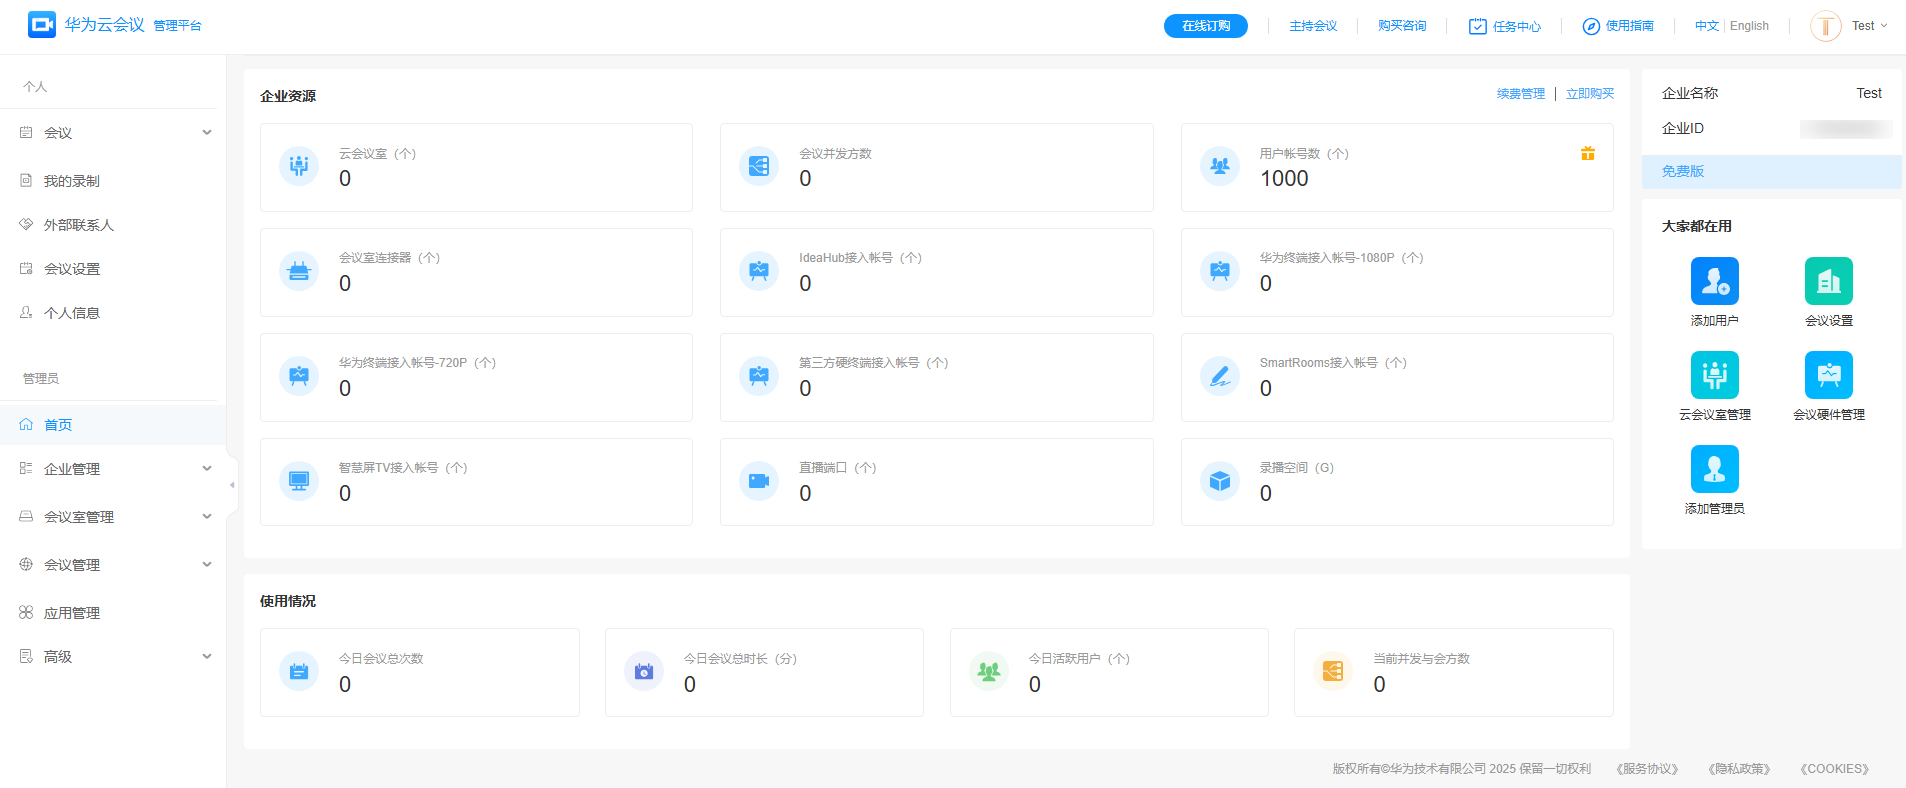Click the 添加用户 (Add User) icon
Screen dimensions: 1906x788
tap(1714, 281)
